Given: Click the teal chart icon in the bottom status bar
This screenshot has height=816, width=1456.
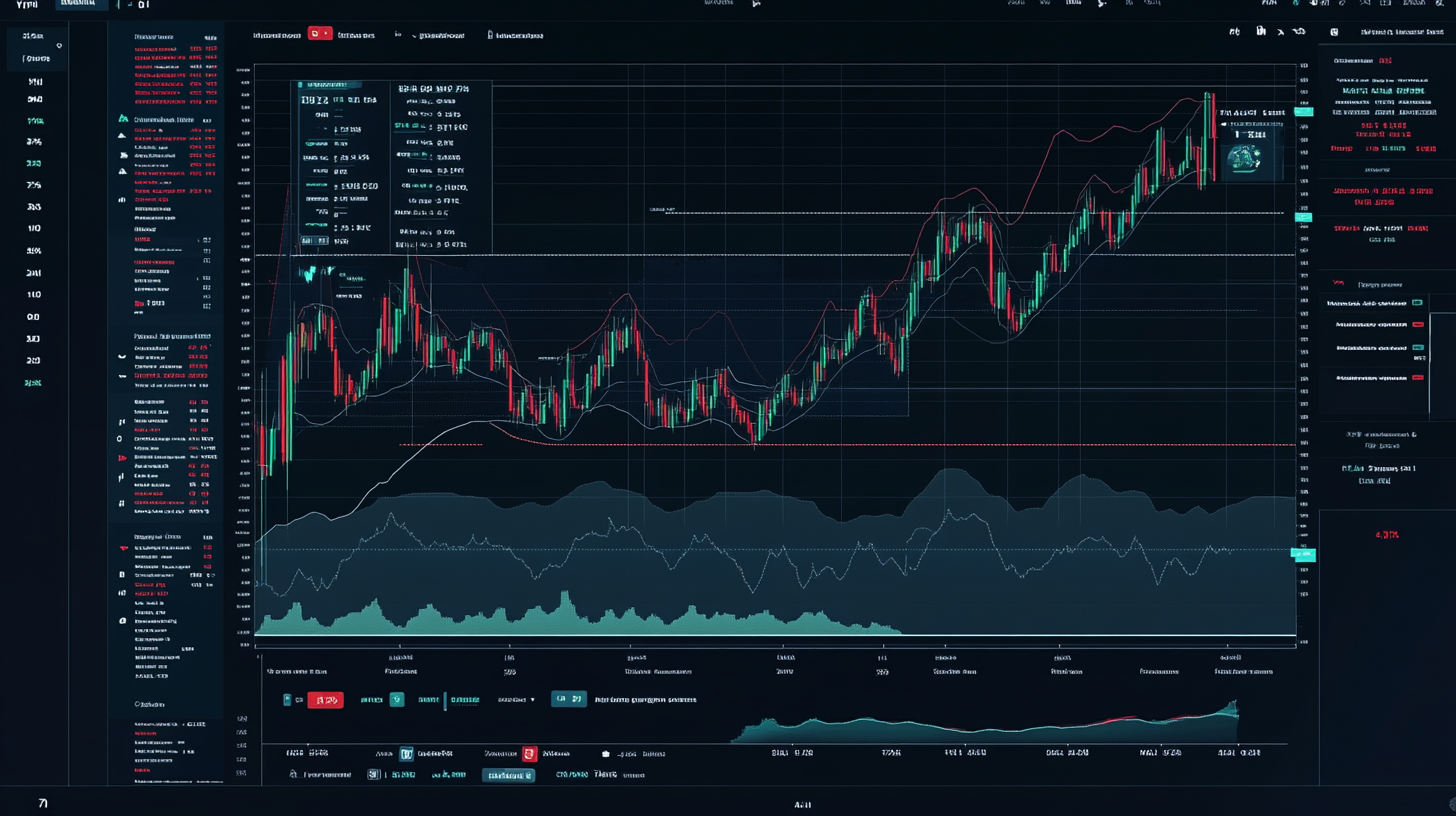Looking at the screenshot, I should tap(407, 753).
